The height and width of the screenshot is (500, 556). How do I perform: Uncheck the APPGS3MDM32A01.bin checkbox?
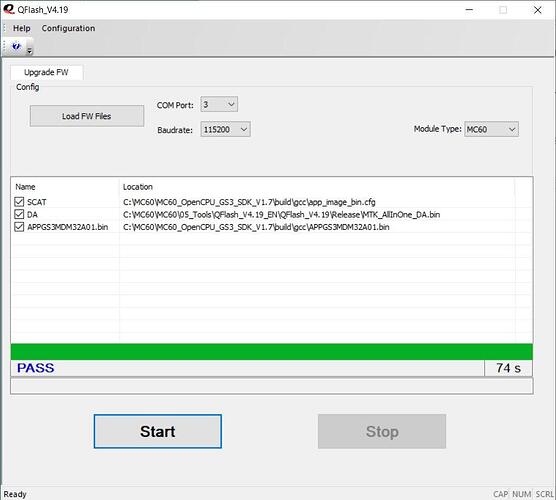[19, 227]
